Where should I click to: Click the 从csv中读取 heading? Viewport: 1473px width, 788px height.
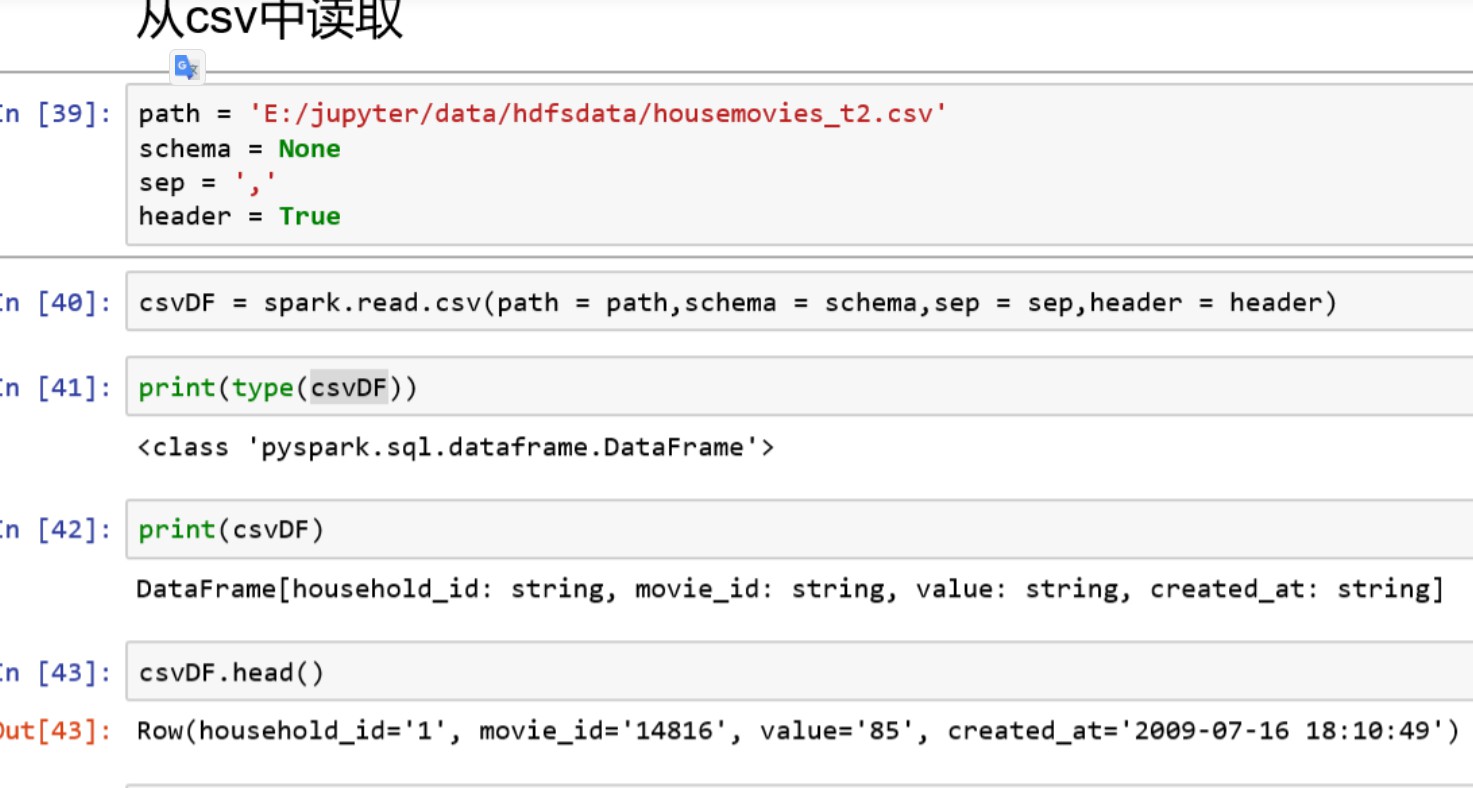click(x=269, y=20)
